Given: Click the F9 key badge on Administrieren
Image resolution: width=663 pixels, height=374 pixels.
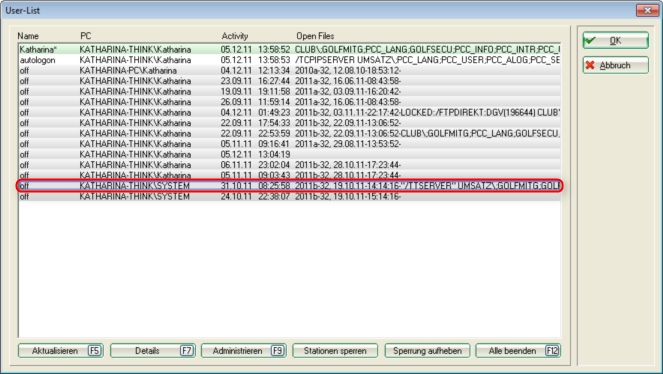Looking at the screenshot, I should click(277, 351).
